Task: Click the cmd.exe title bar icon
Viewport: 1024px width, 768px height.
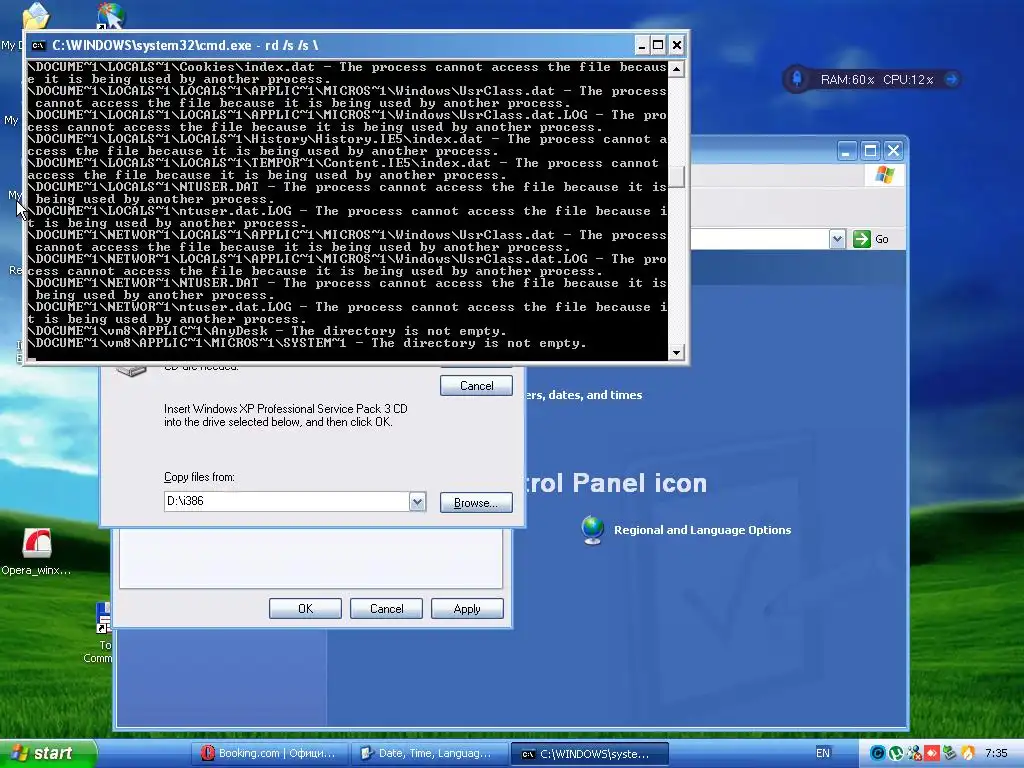Action: [x=39, y=45]
